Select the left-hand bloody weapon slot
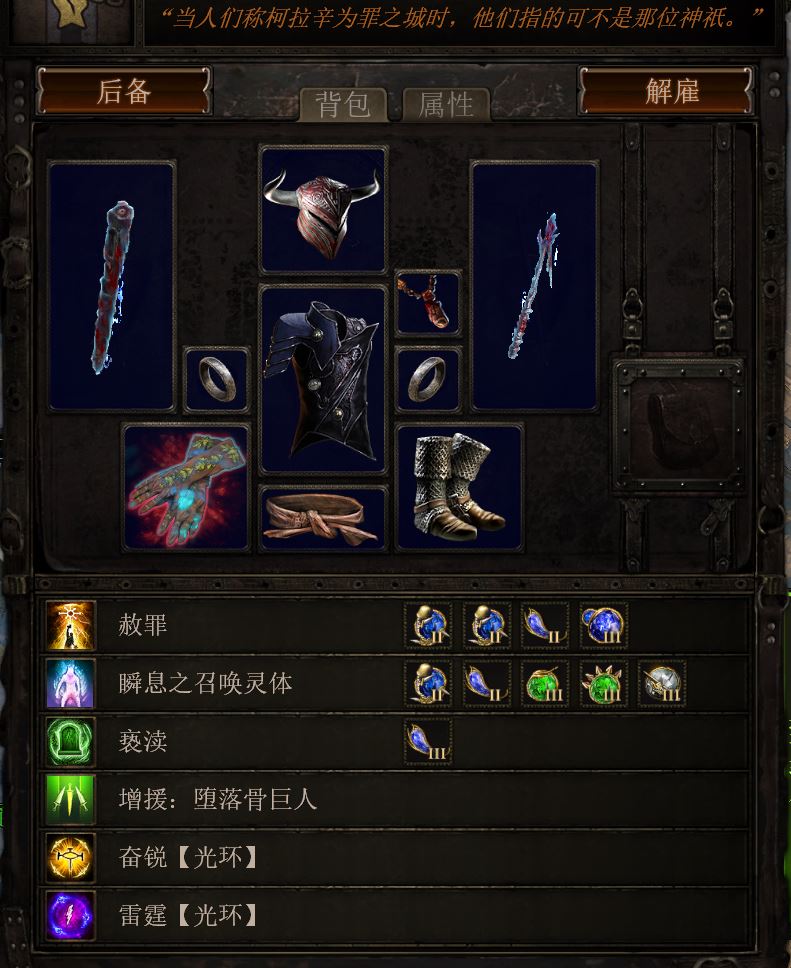 pyautogui.click(x=112, y=286)
